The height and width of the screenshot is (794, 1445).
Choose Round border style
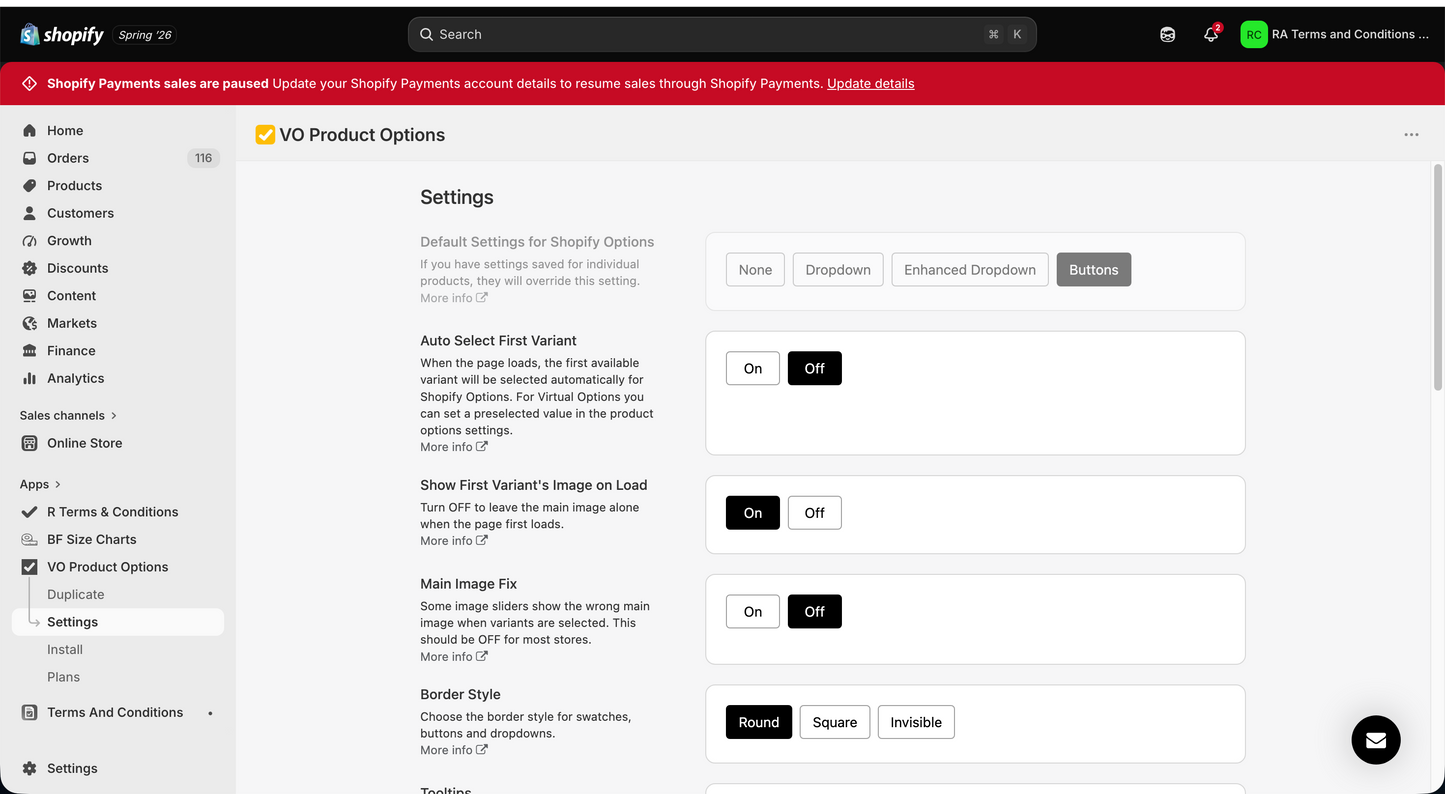[759, 722]
